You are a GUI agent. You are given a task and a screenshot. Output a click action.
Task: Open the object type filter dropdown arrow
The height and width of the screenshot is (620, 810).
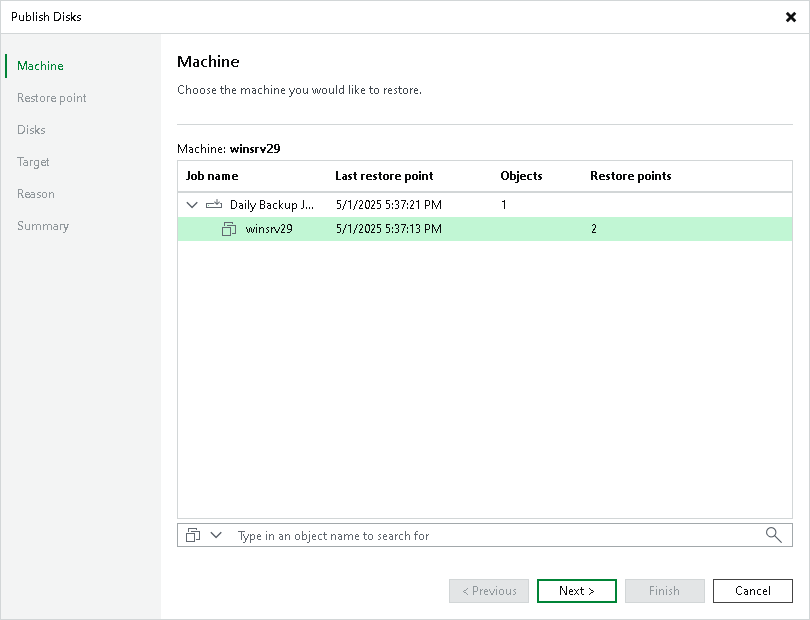tap(216, 535)
